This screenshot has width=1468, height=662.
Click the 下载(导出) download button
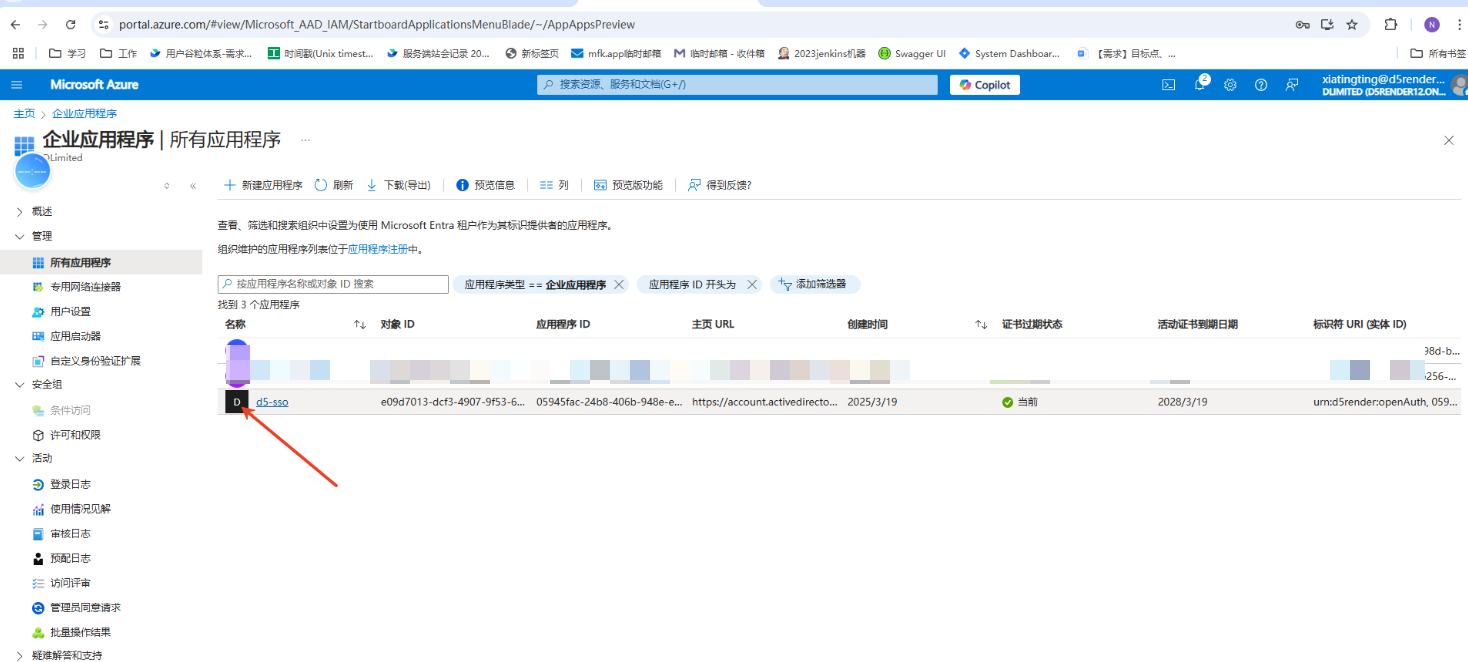click(x=399, y=185)
